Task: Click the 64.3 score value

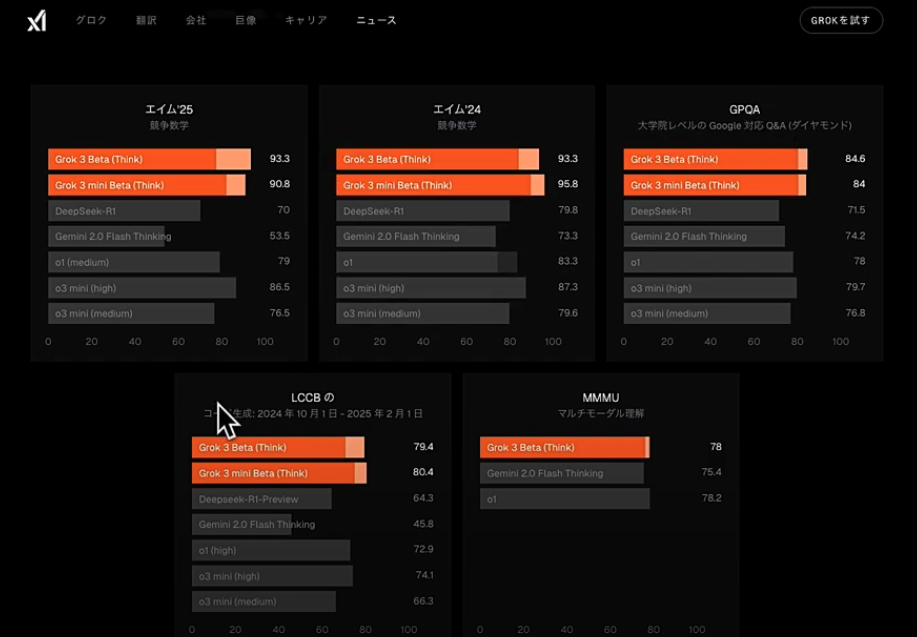Action: [423, 498]
